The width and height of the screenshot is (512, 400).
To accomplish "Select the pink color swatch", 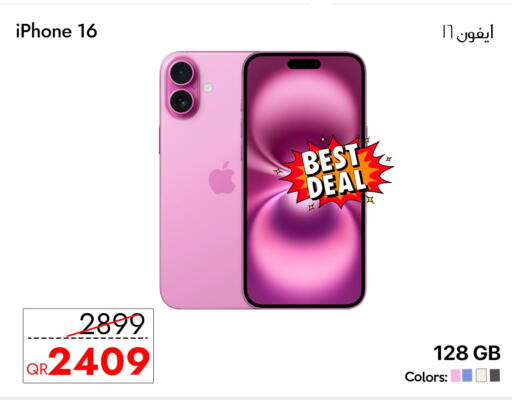I will click(x=456, y=375).
